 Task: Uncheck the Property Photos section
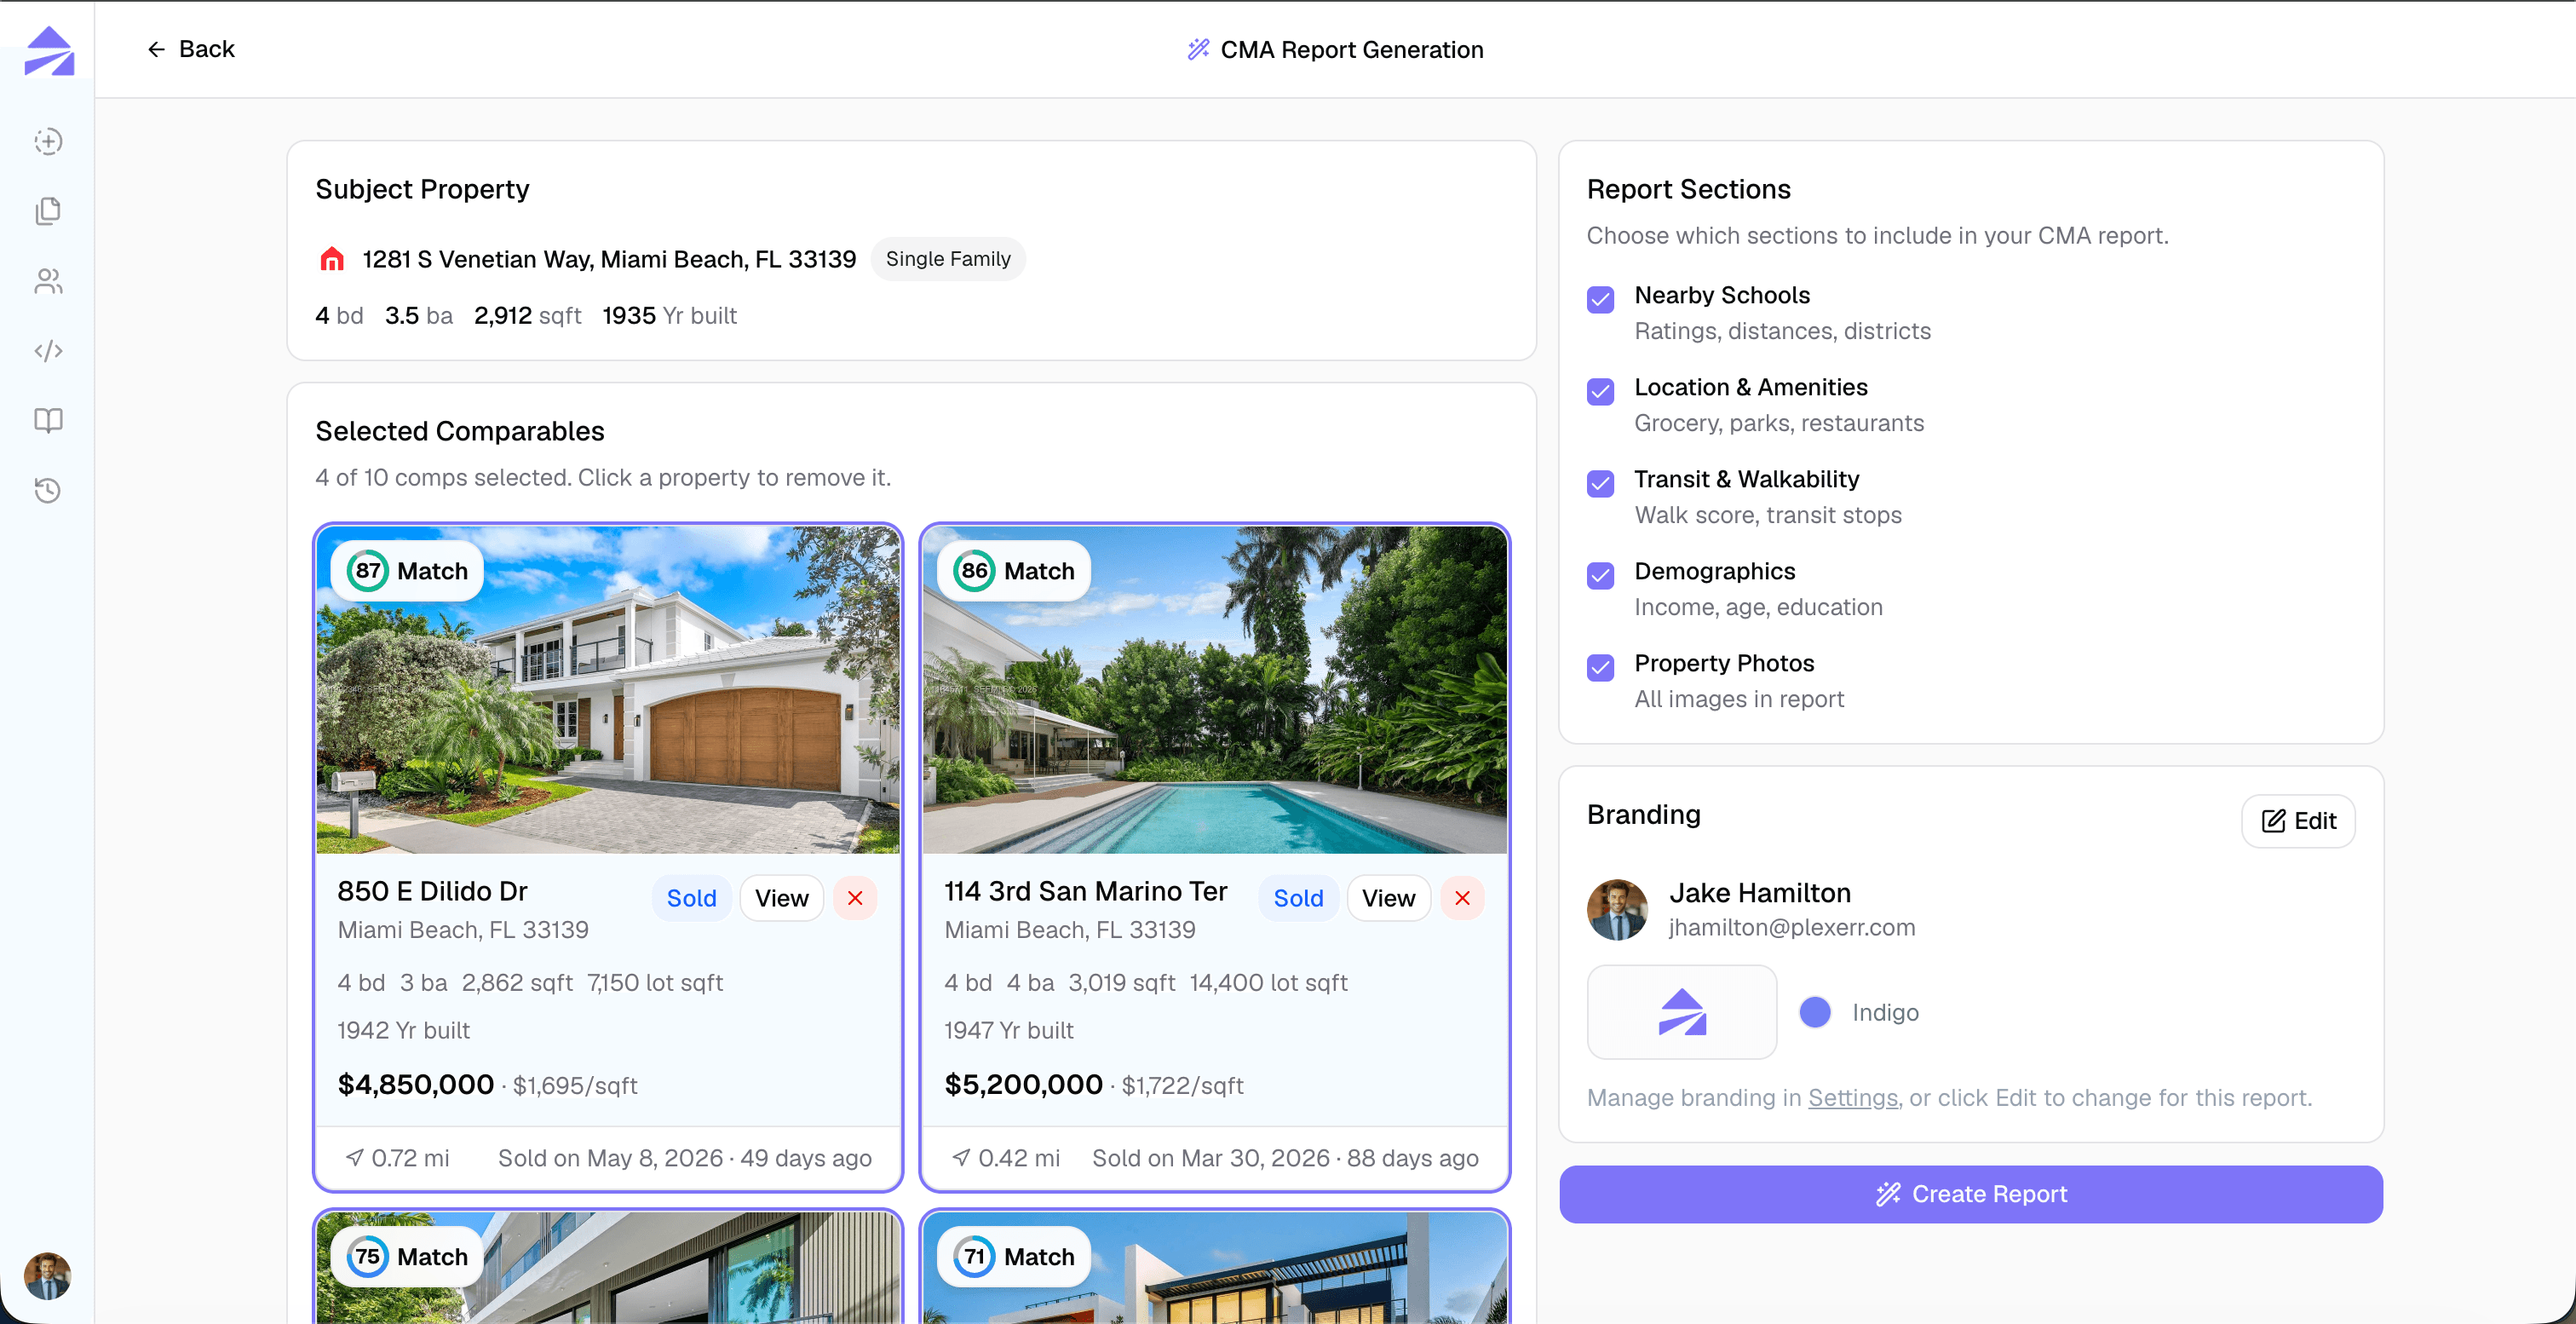(x=1600, y=667)
